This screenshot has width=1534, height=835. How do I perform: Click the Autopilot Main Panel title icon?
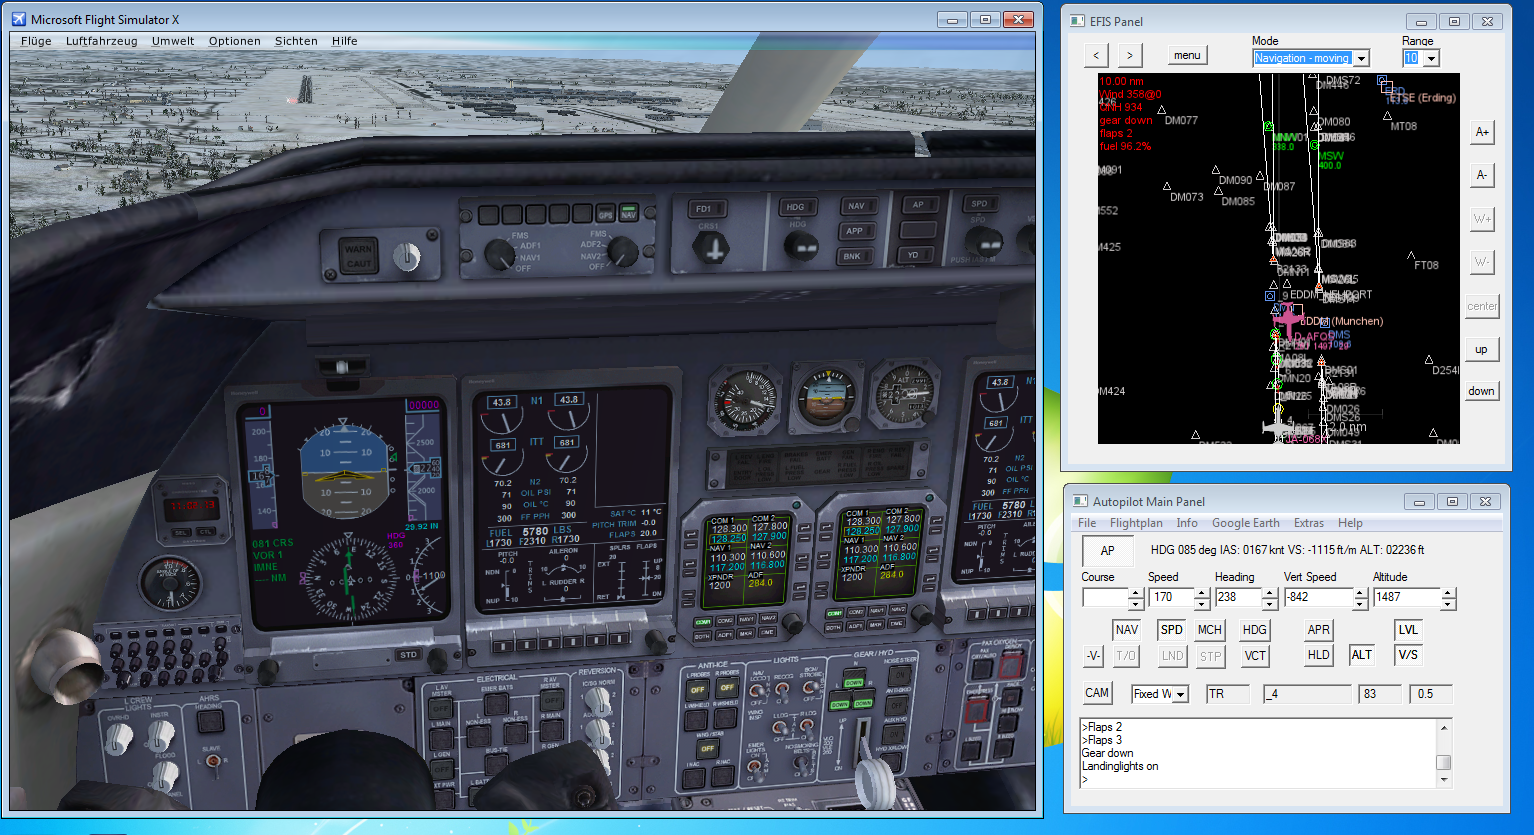coord(1080,501)
